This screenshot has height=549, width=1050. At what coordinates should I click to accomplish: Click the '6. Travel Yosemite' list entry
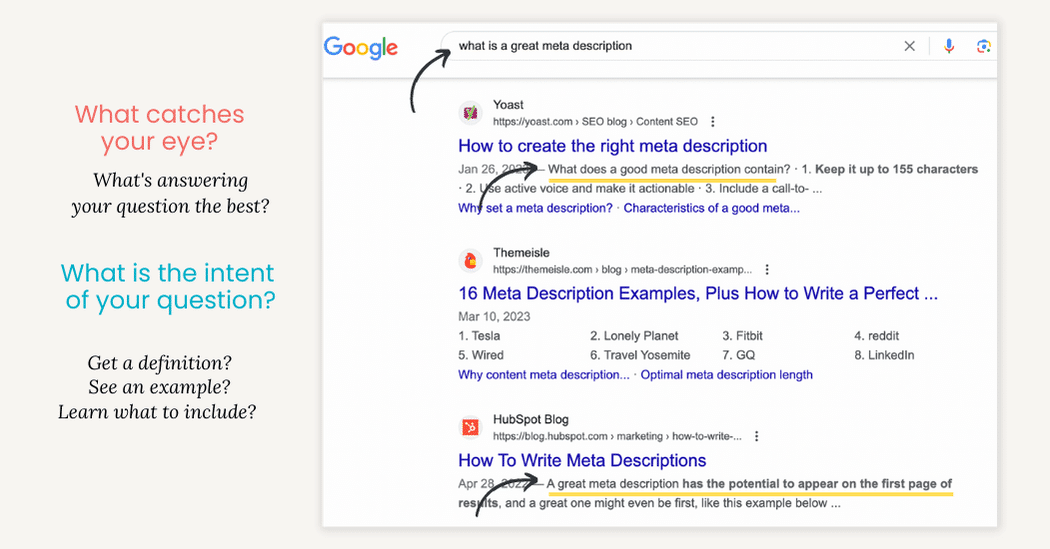640,356
